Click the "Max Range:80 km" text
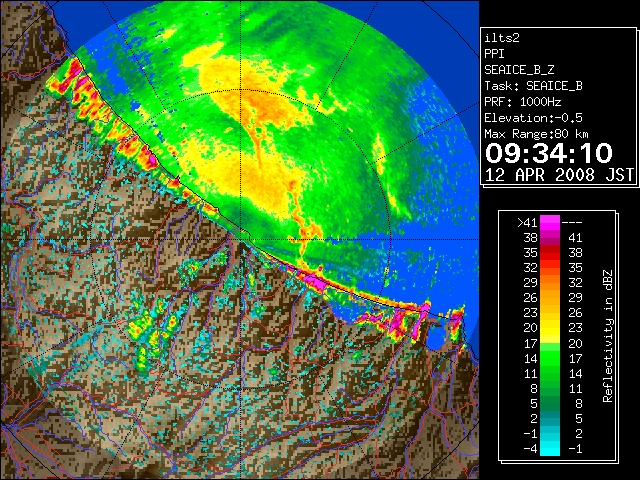The height and width of the screenshot is (480, 640). point(536,134)
